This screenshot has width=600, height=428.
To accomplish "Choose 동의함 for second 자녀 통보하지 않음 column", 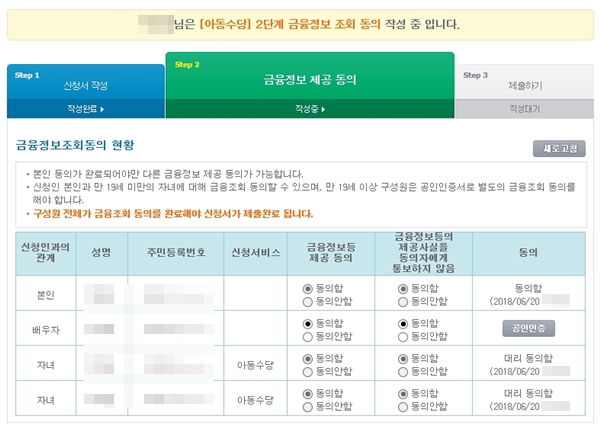I will pos(403,394).
